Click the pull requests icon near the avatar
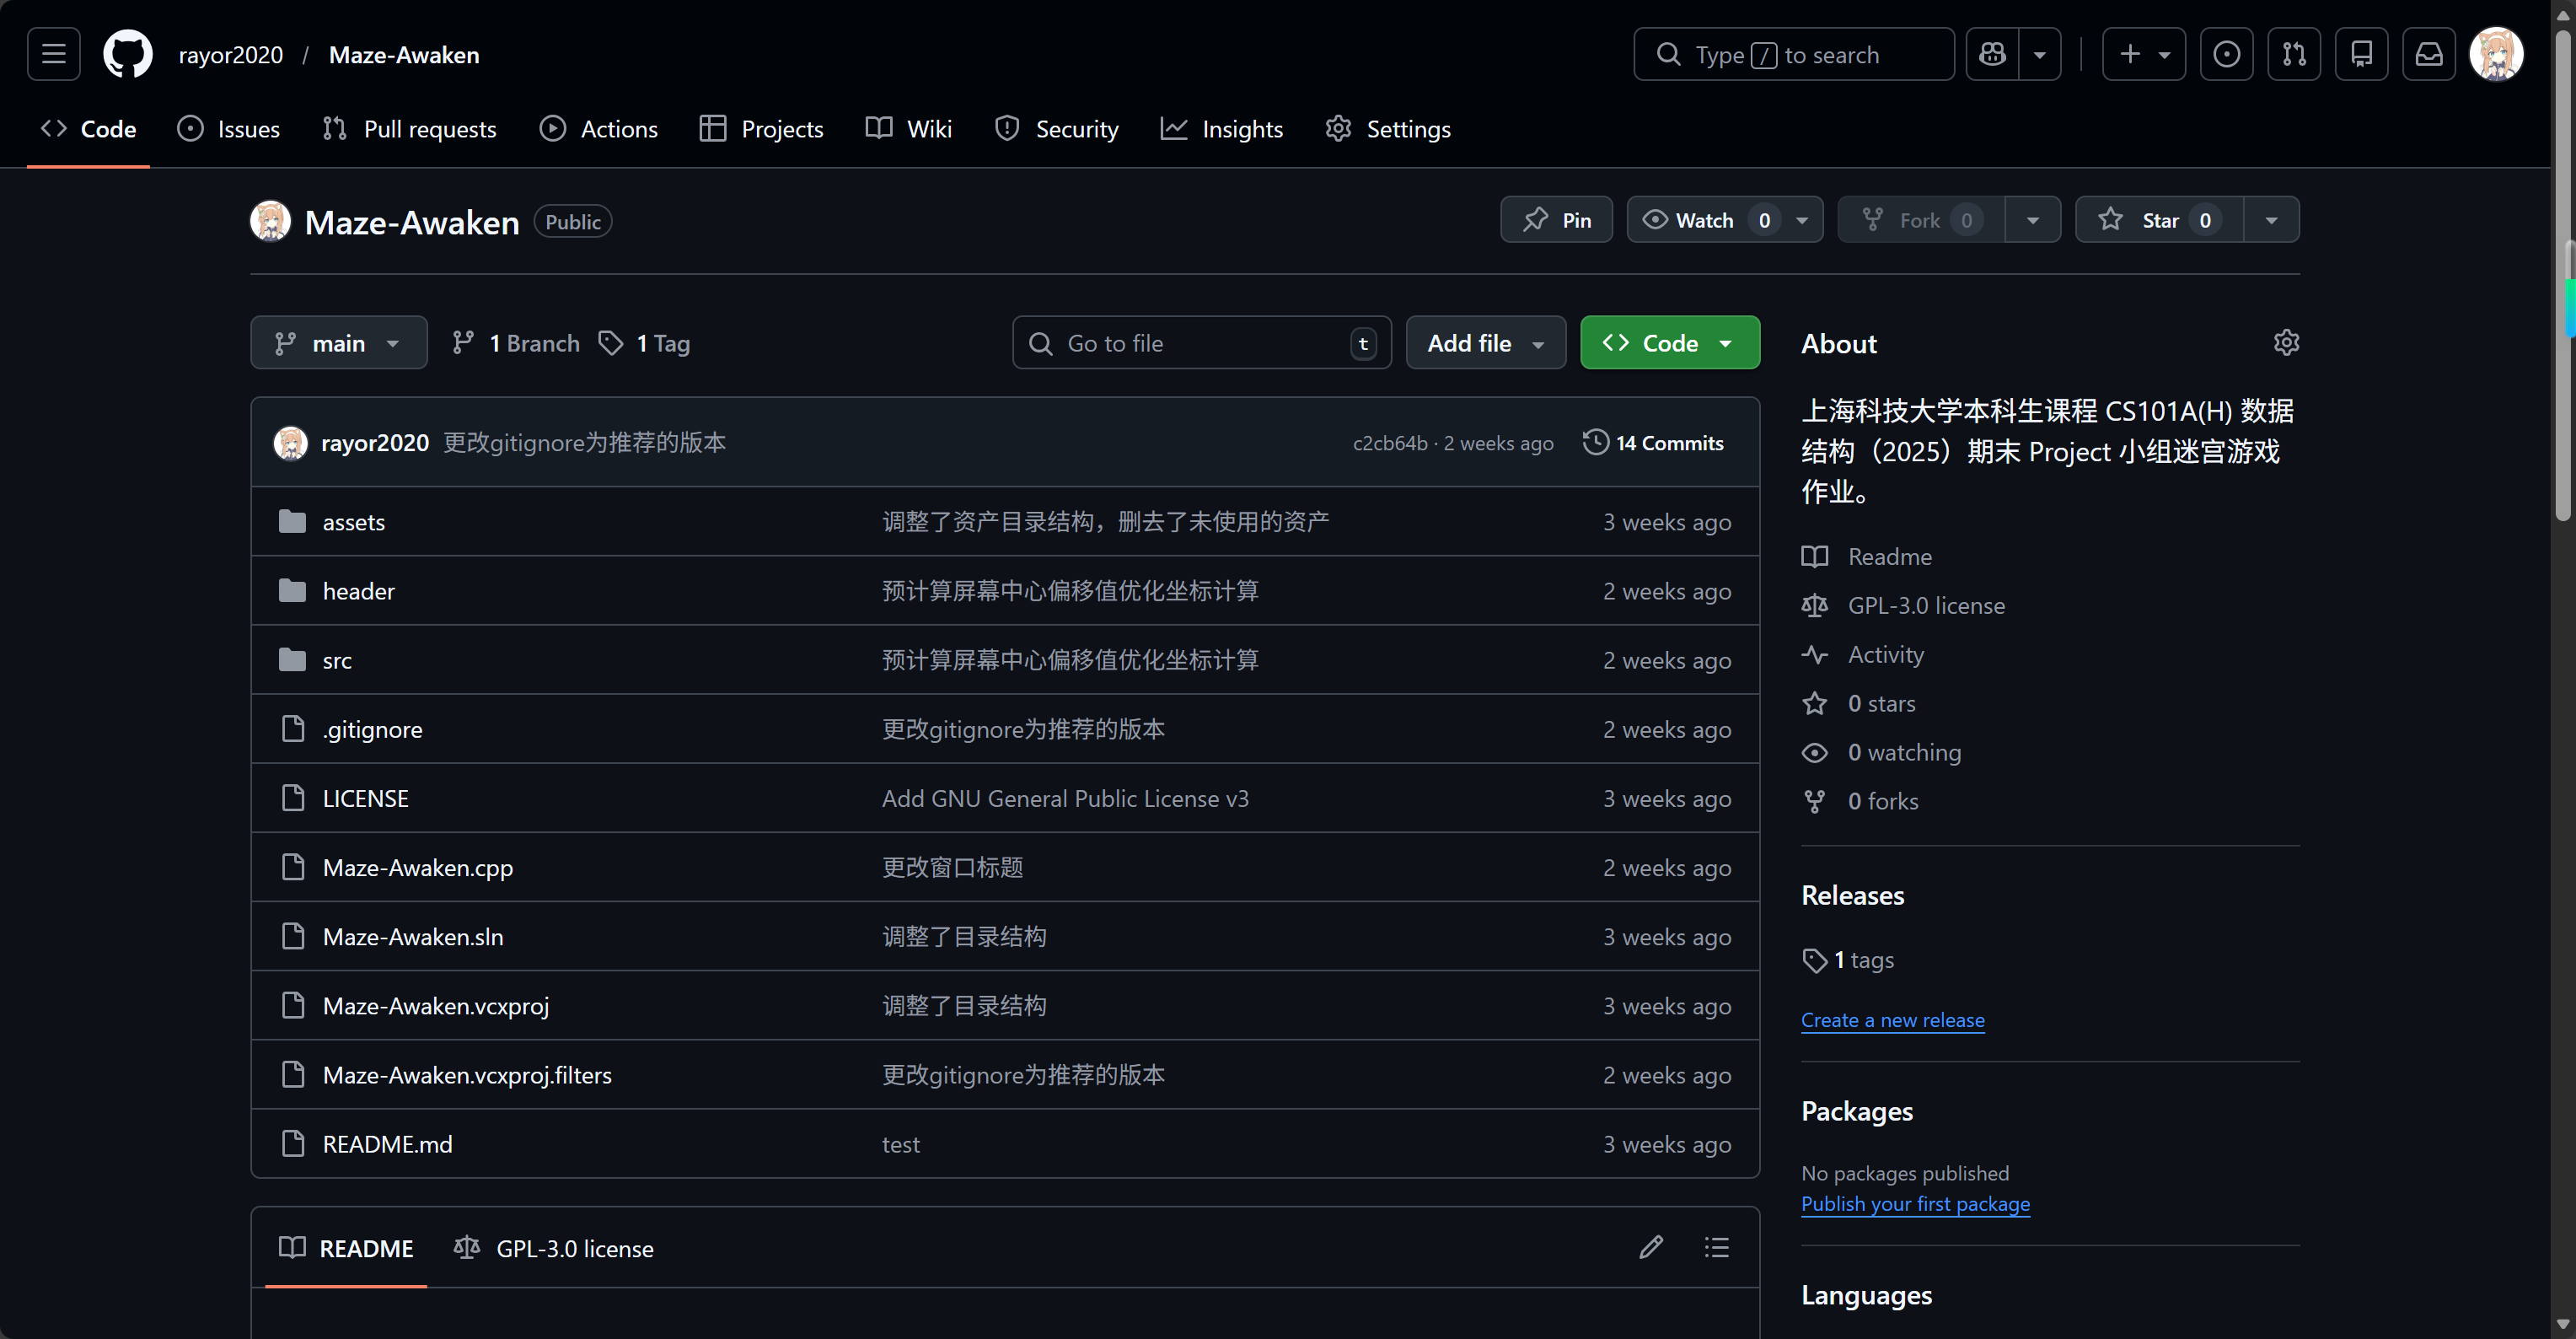Screen dimensions: 2576x1339 2294,54
